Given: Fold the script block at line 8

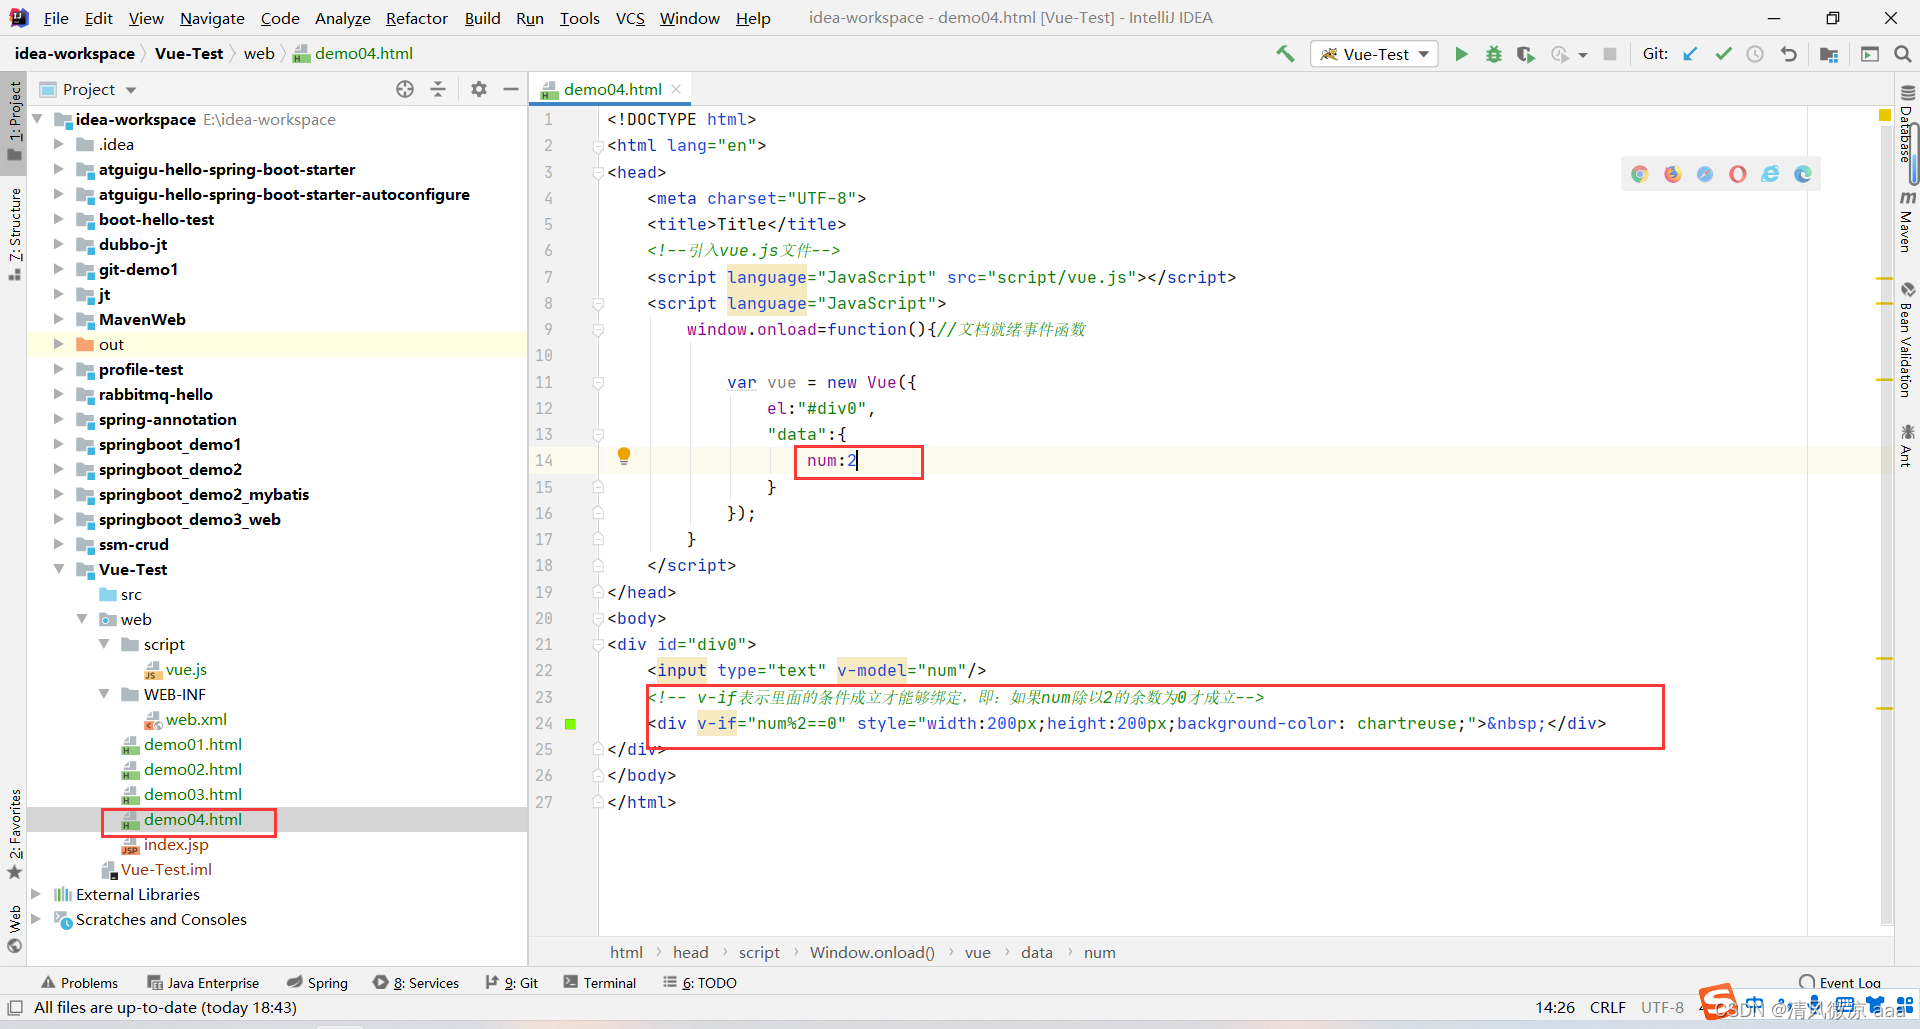Looking at the screenshot, I should 598,303.
